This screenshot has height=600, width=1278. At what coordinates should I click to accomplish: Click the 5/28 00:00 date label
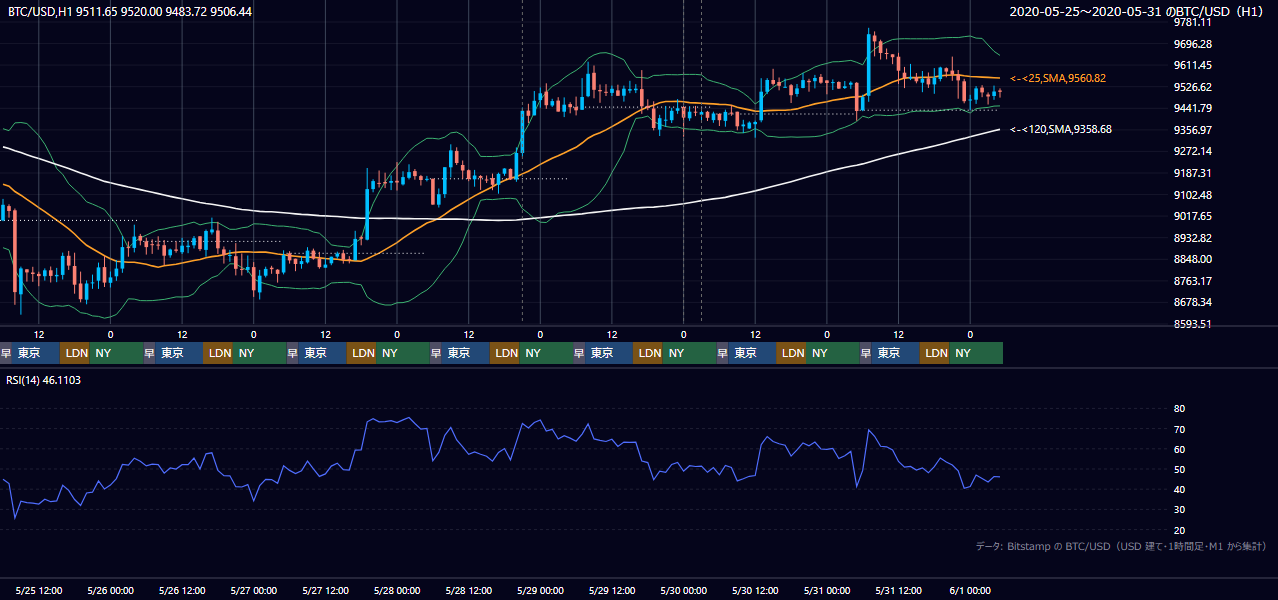pyautogui.click(x=397, y=590)
